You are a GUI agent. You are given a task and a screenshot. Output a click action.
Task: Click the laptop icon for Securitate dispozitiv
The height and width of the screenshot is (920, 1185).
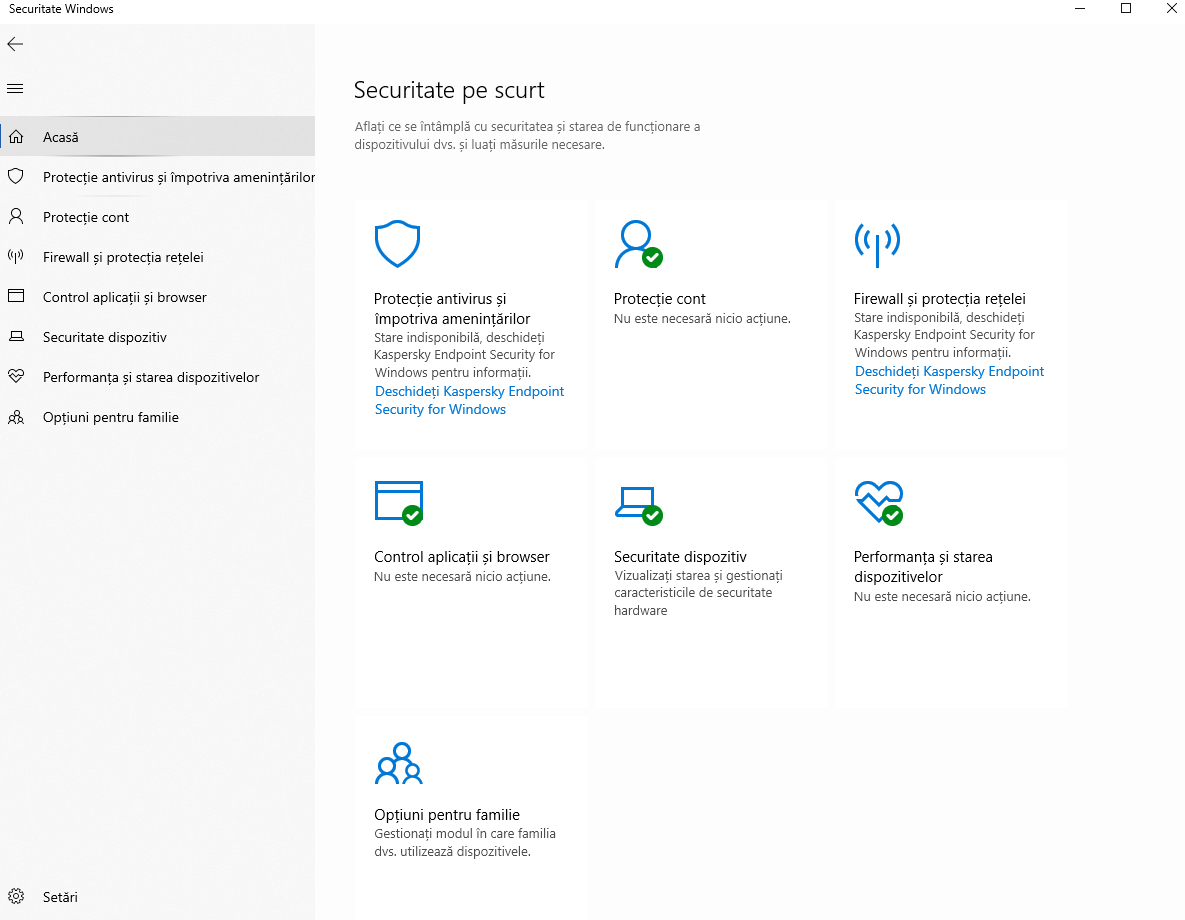638,502
